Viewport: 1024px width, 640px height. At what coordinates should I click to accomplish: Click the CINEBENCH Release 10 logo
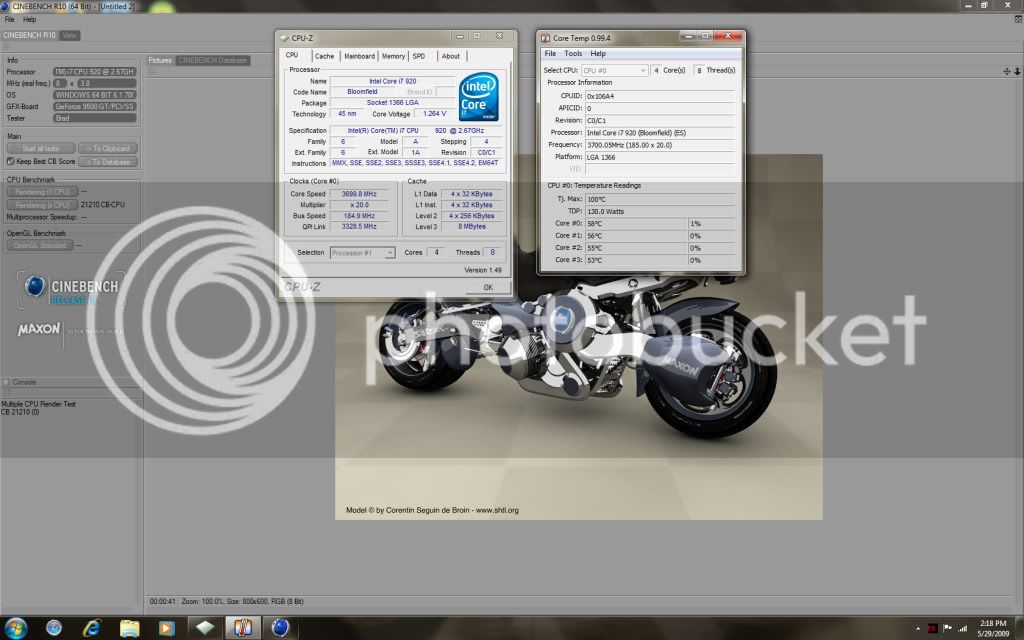point(71,291)
